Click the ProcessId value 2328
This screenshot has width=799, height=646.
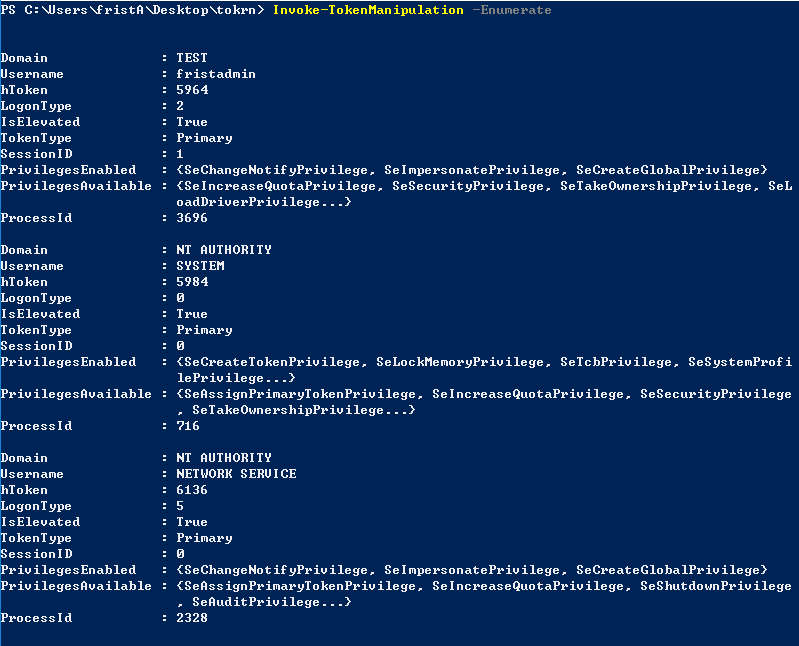(192, 617)
